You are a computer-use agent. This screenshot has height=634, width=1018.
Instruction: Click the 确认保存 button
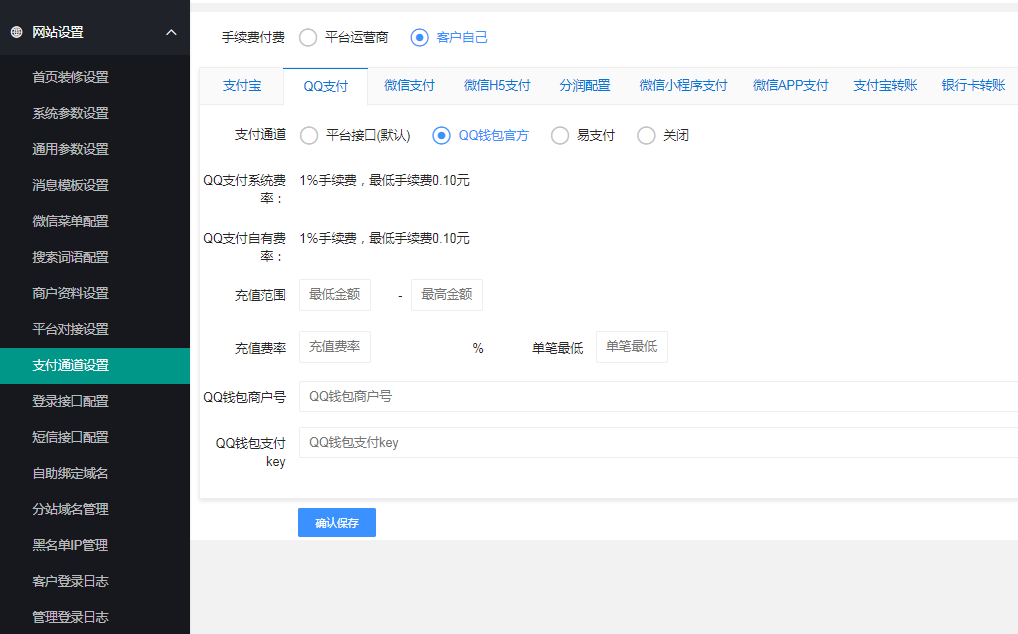tap(337, 523)
